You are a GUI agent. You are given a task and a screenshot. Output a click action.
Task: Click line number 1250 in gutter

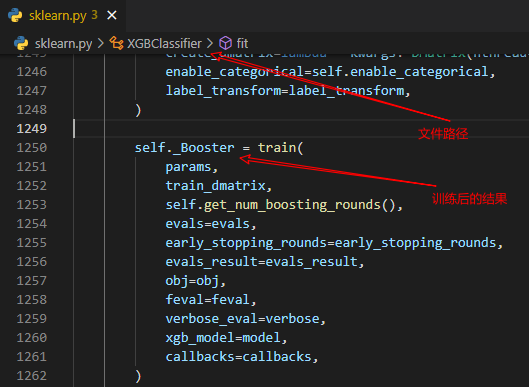(x=32, y=147)
